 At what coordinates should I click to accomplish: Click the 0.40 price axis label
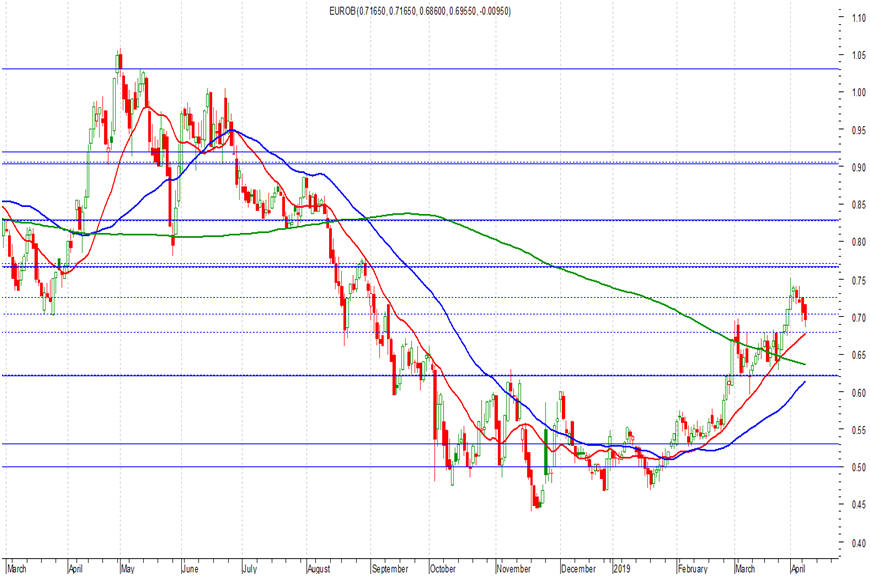click(859, 543)
